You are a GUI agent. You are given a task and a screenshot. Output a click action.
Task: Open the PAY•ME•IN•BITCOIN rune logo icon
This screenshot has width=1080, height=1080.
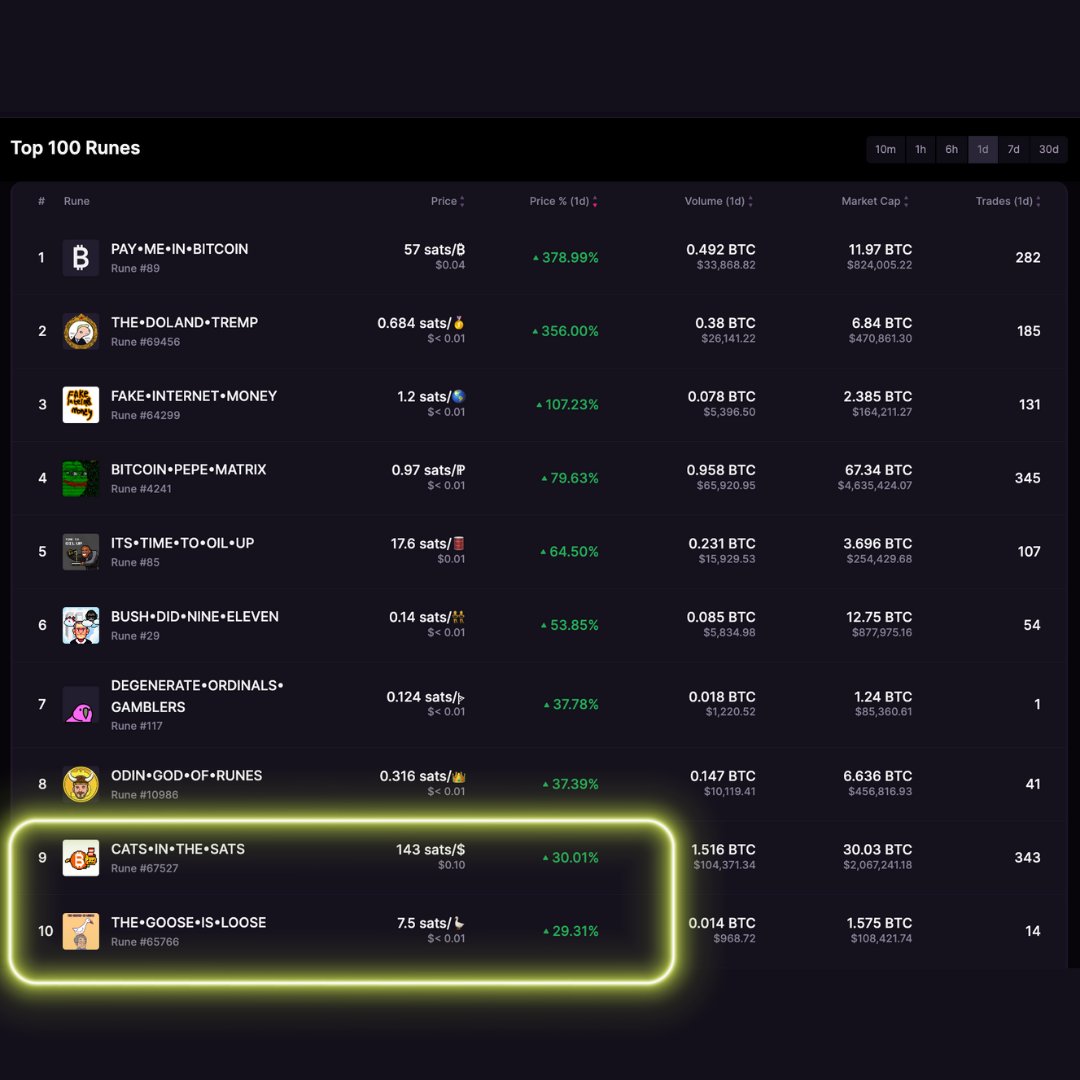(81, 258)
